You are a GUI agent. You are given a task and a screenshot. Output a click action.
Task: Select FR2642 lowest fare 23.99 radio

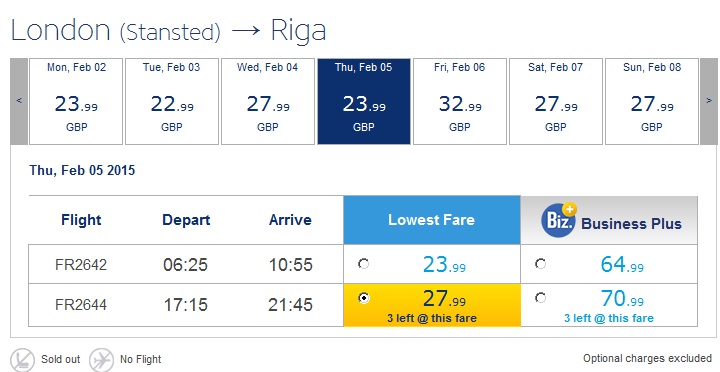pyautogui.click(x=363, y=264)
